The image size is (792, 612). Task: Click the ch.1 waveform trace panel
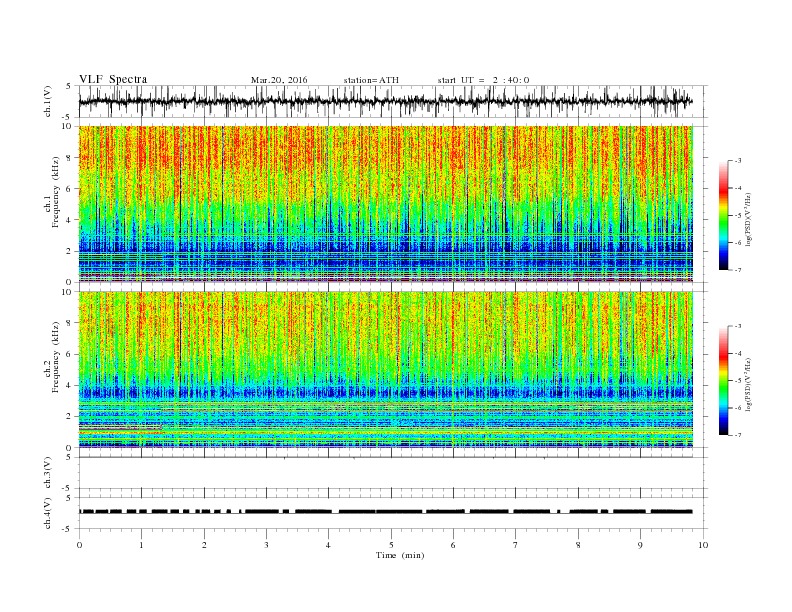393,101
